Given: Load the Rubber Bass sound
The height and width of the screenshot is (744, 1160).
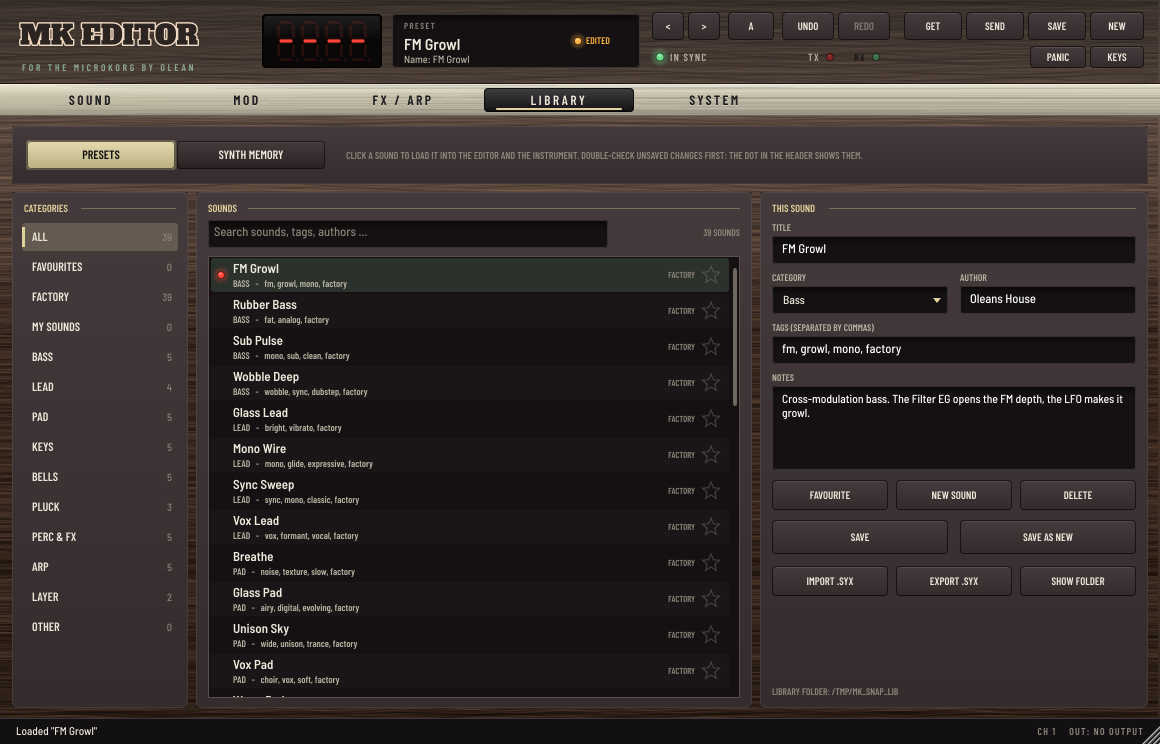Looking at the screenshot, I should [x=470, y=311].
